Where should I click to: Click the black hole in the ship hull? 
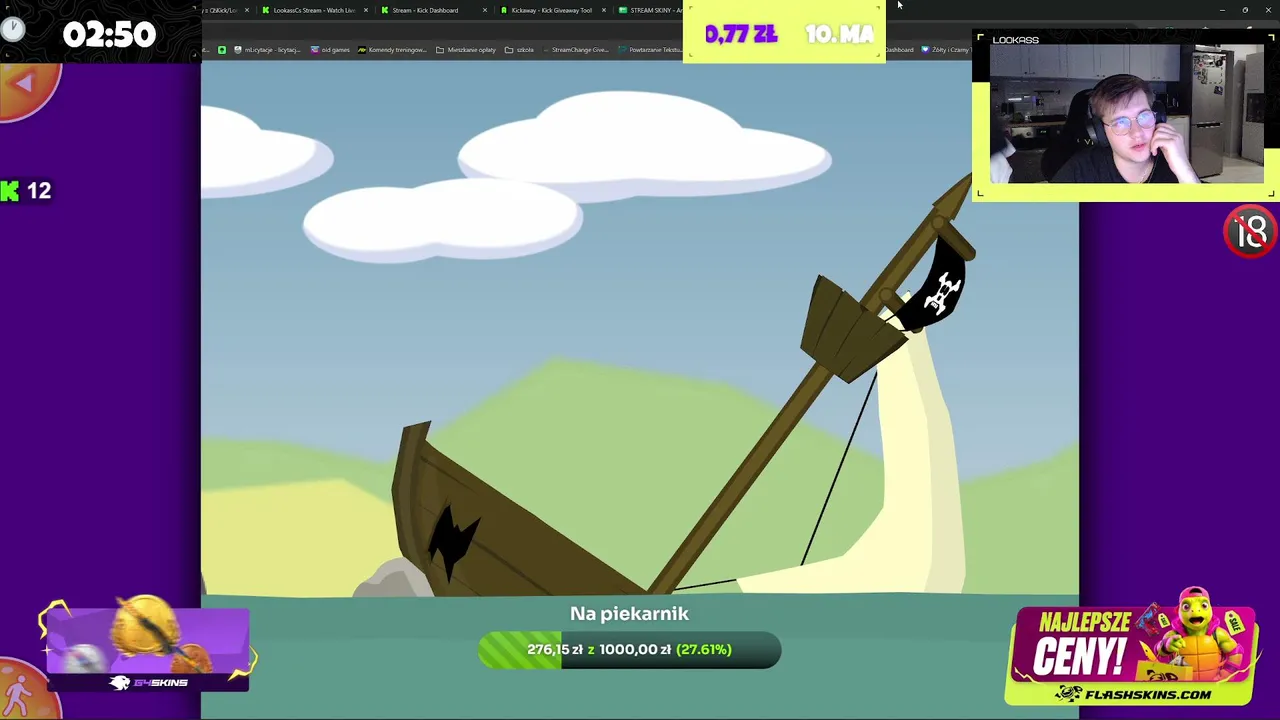click(452, 541)
